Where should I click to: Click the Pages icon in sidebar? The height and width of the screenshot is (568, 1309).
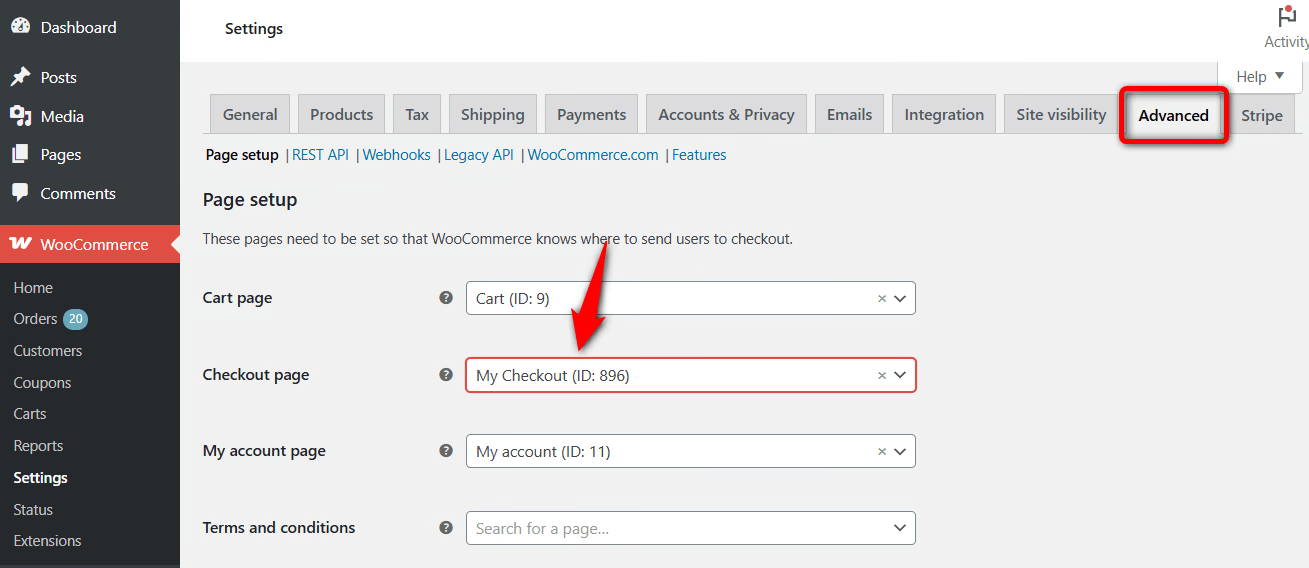tap(20, 155)
